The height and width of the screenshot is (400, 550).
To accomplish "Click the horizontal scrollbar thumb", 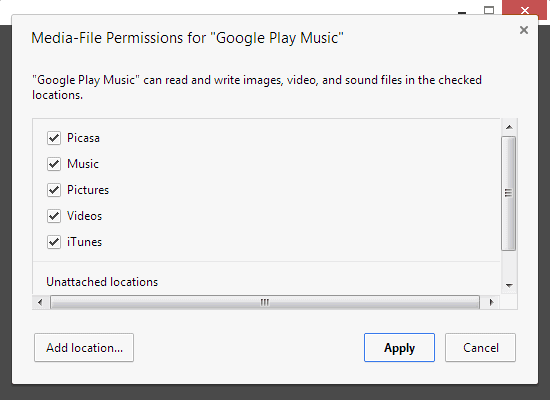I will coord(265,302).
